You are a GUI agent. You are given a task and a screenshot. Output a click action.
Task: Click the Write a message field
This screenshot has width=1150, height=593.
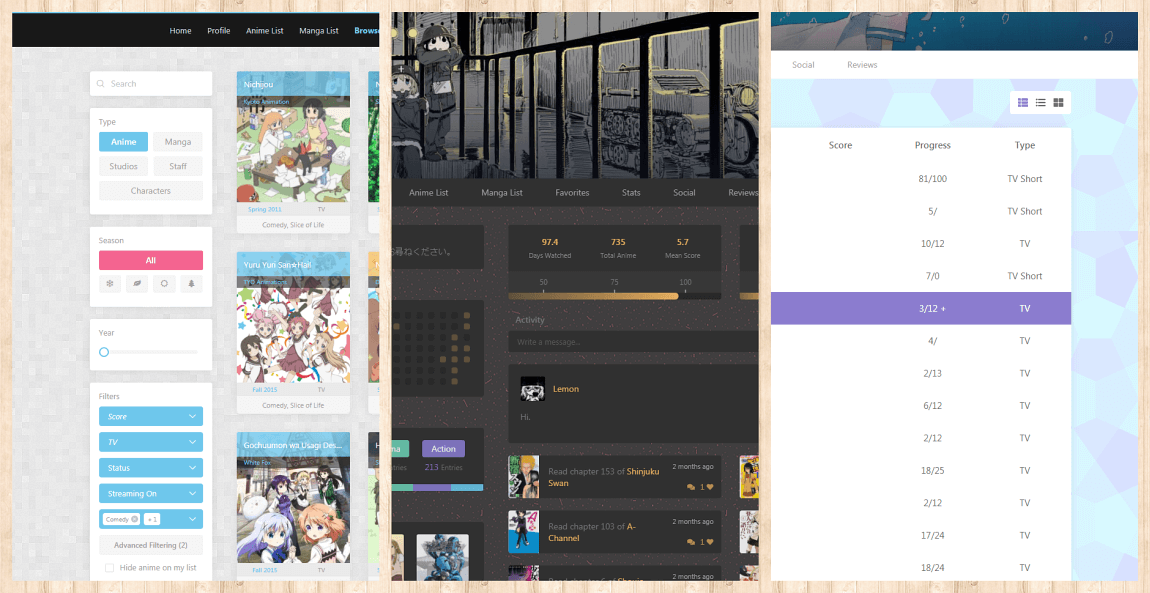pyautogui.click(x=634, y=342)
